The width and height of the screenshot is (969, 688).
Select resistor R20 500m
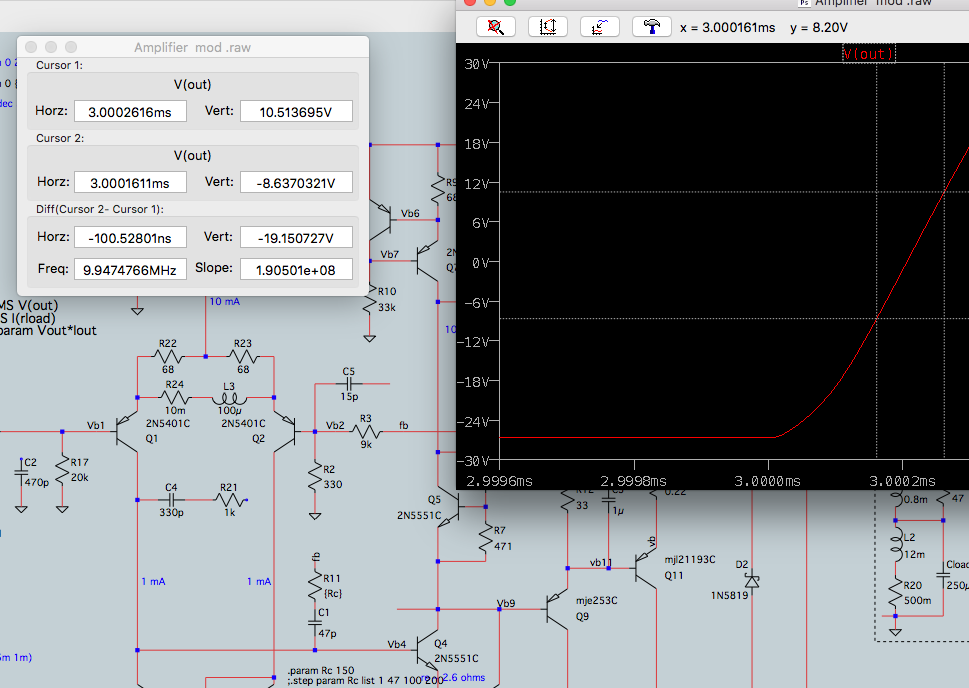(x=895, y=593)
